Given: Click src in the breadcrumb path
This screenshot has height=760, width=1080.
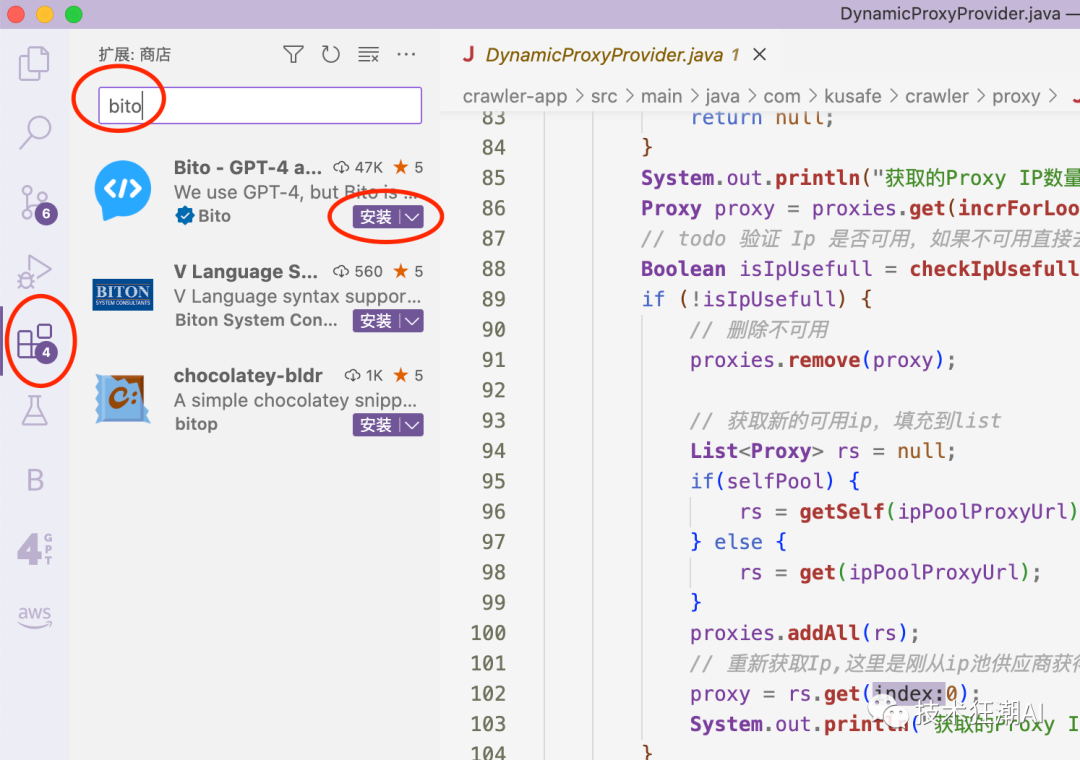Looking at the screenshot, I should click(x=604, y=96).
